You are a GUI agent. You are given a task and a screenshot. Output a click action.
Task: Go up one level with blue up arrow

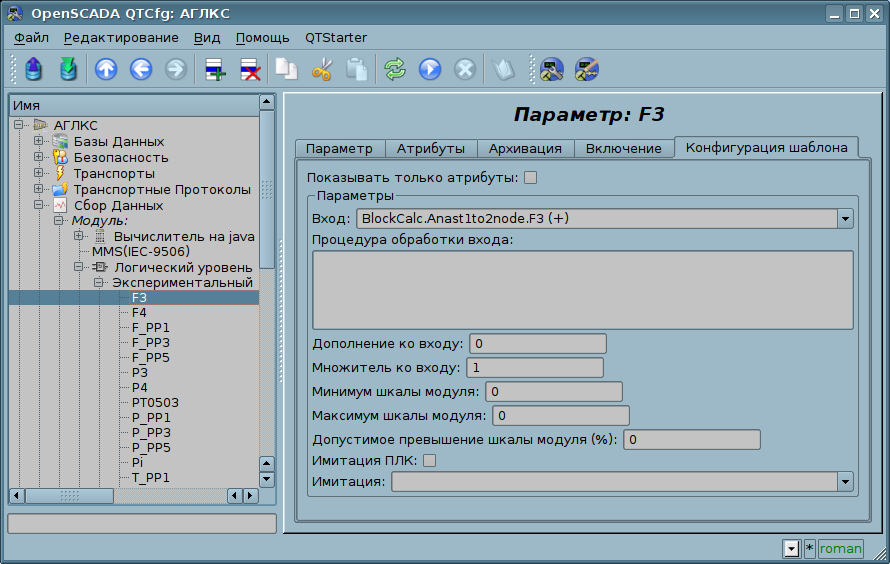click(106, 70)
